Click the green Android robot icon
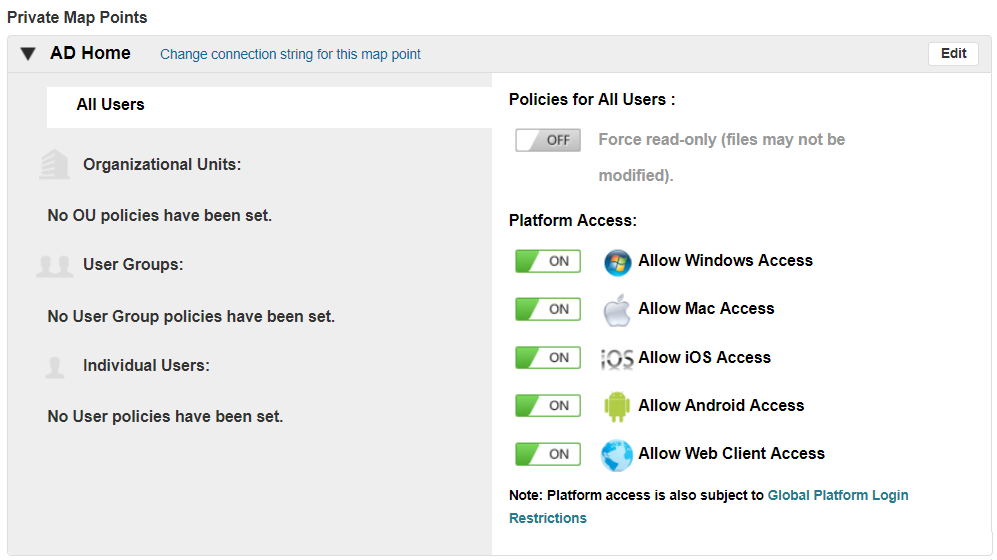Image resolution: width=997 pixels, height=560 pixels. pyautogui.click(x=615, y=406)
